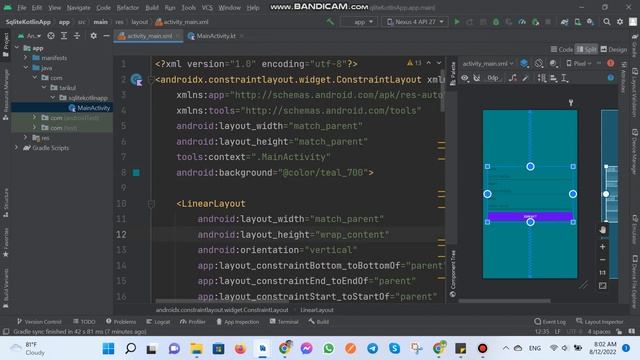Open the Event Log
The width and height of the screenshot is (640, 360).
pos(550,322)
